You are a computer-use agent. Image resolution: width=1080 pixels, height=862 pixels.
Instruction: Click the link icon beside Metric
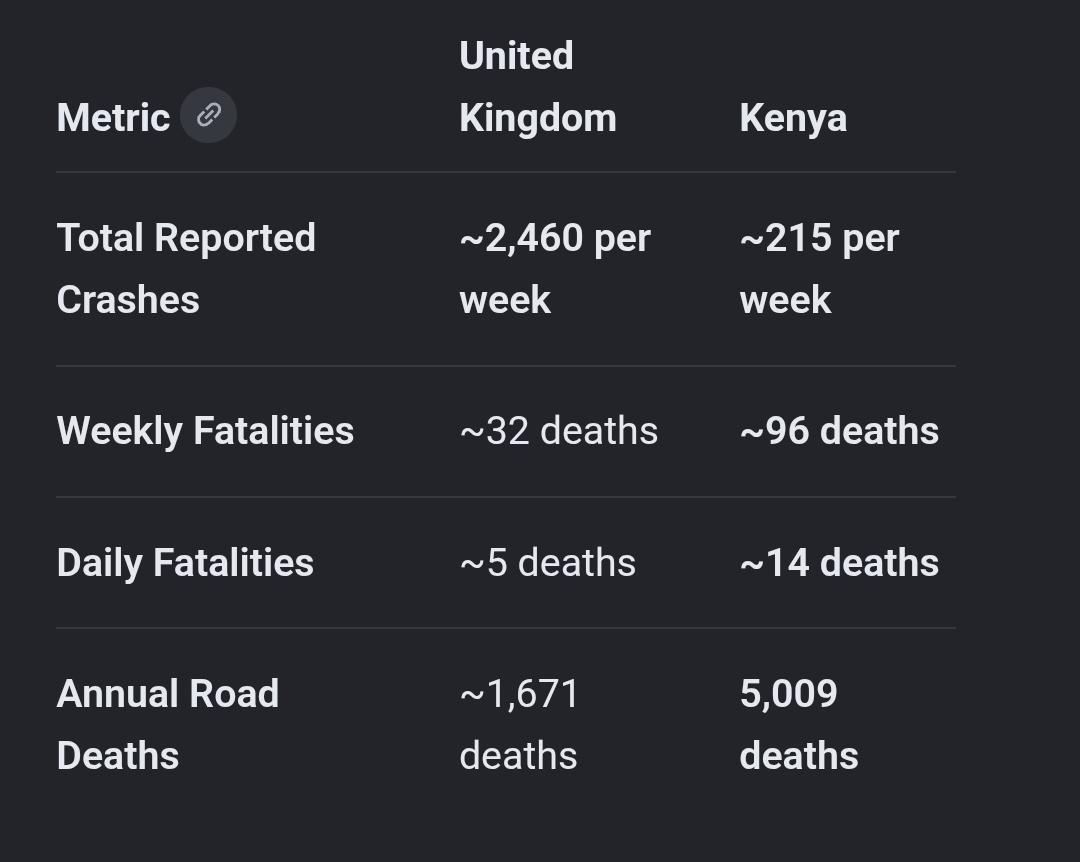coord(209,115)
